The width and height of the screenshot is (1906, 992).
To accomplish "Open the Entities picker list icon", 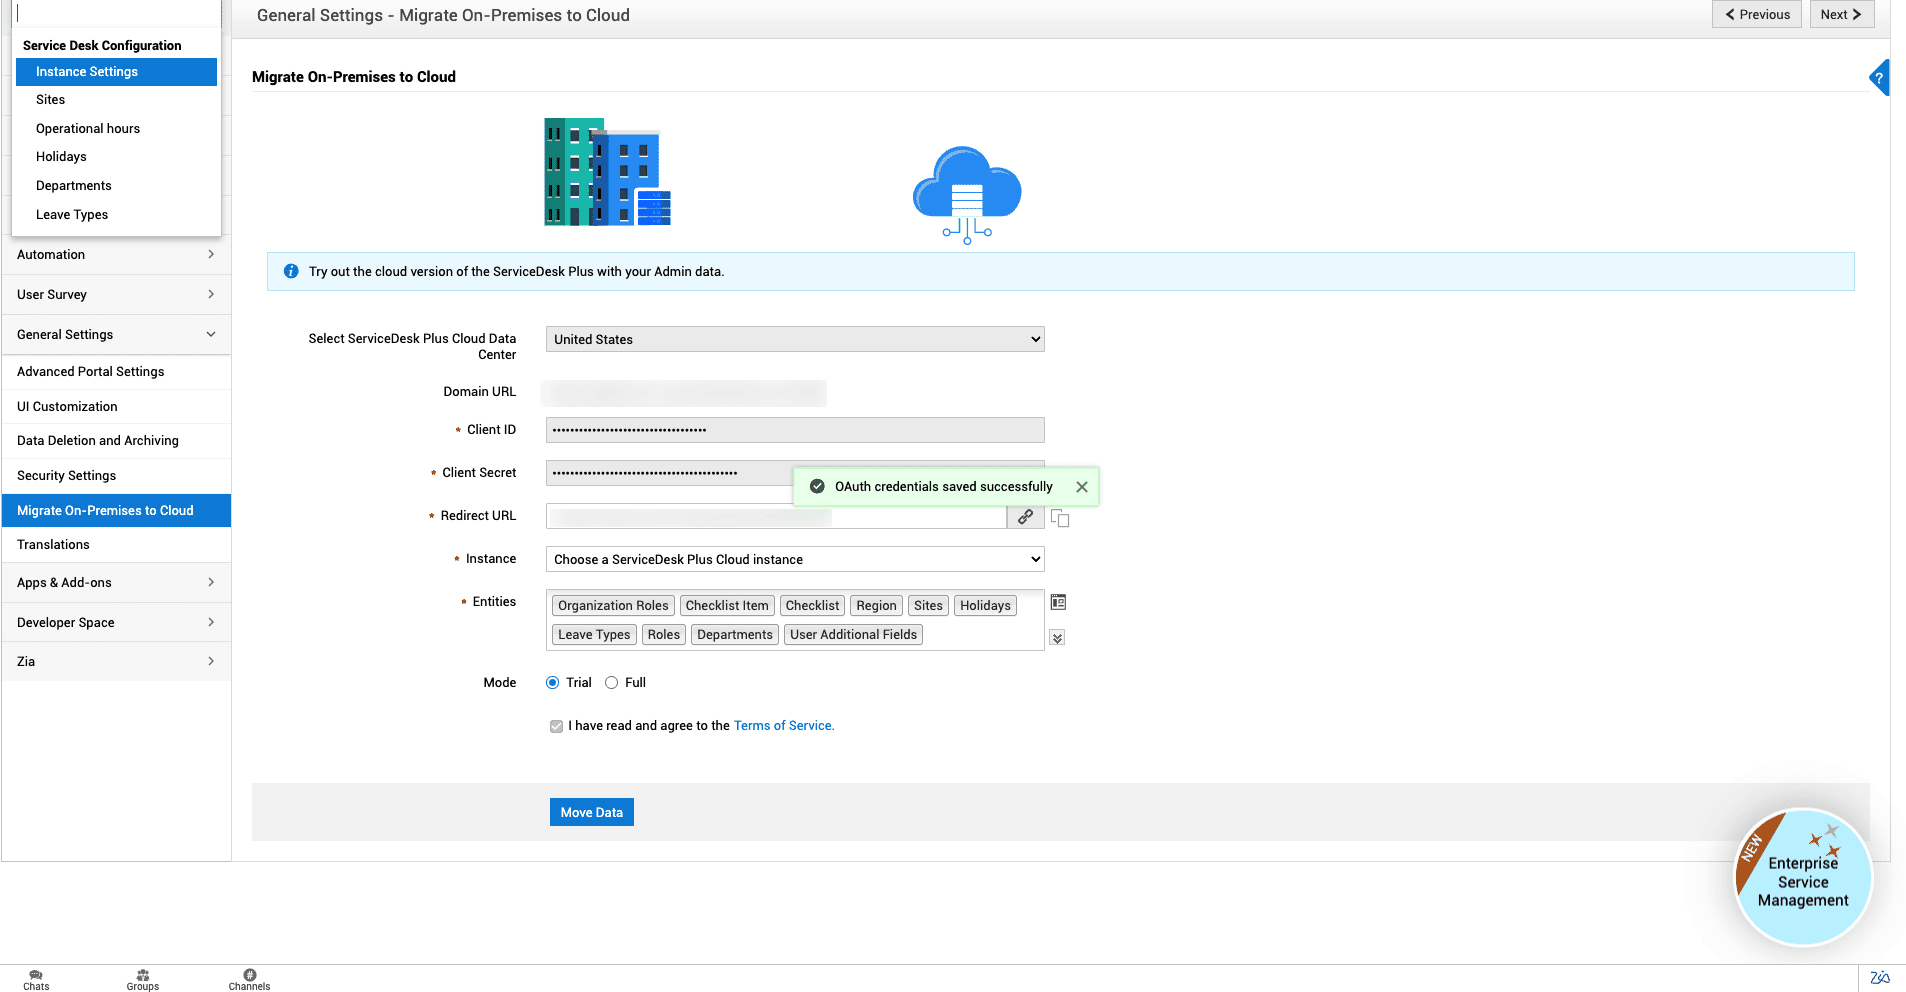I will pyautogui.click(x=1058, y=602).
